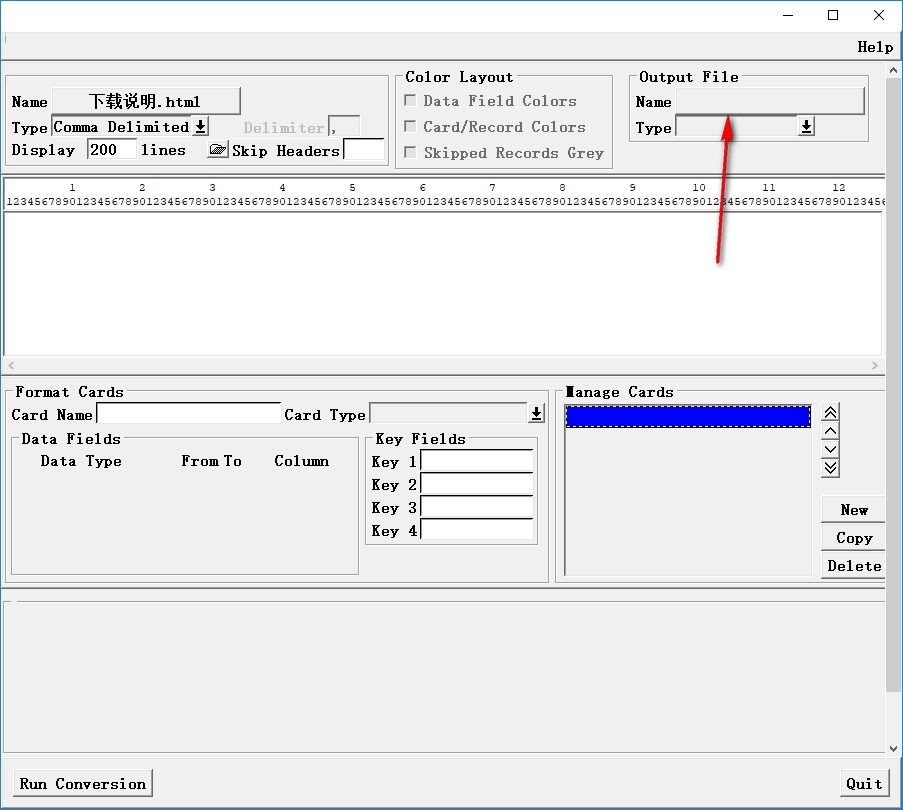The height and width of the screenshot is (810, 903).
Task: Select the highlighted blue card entry
Action: click(688, 416)
